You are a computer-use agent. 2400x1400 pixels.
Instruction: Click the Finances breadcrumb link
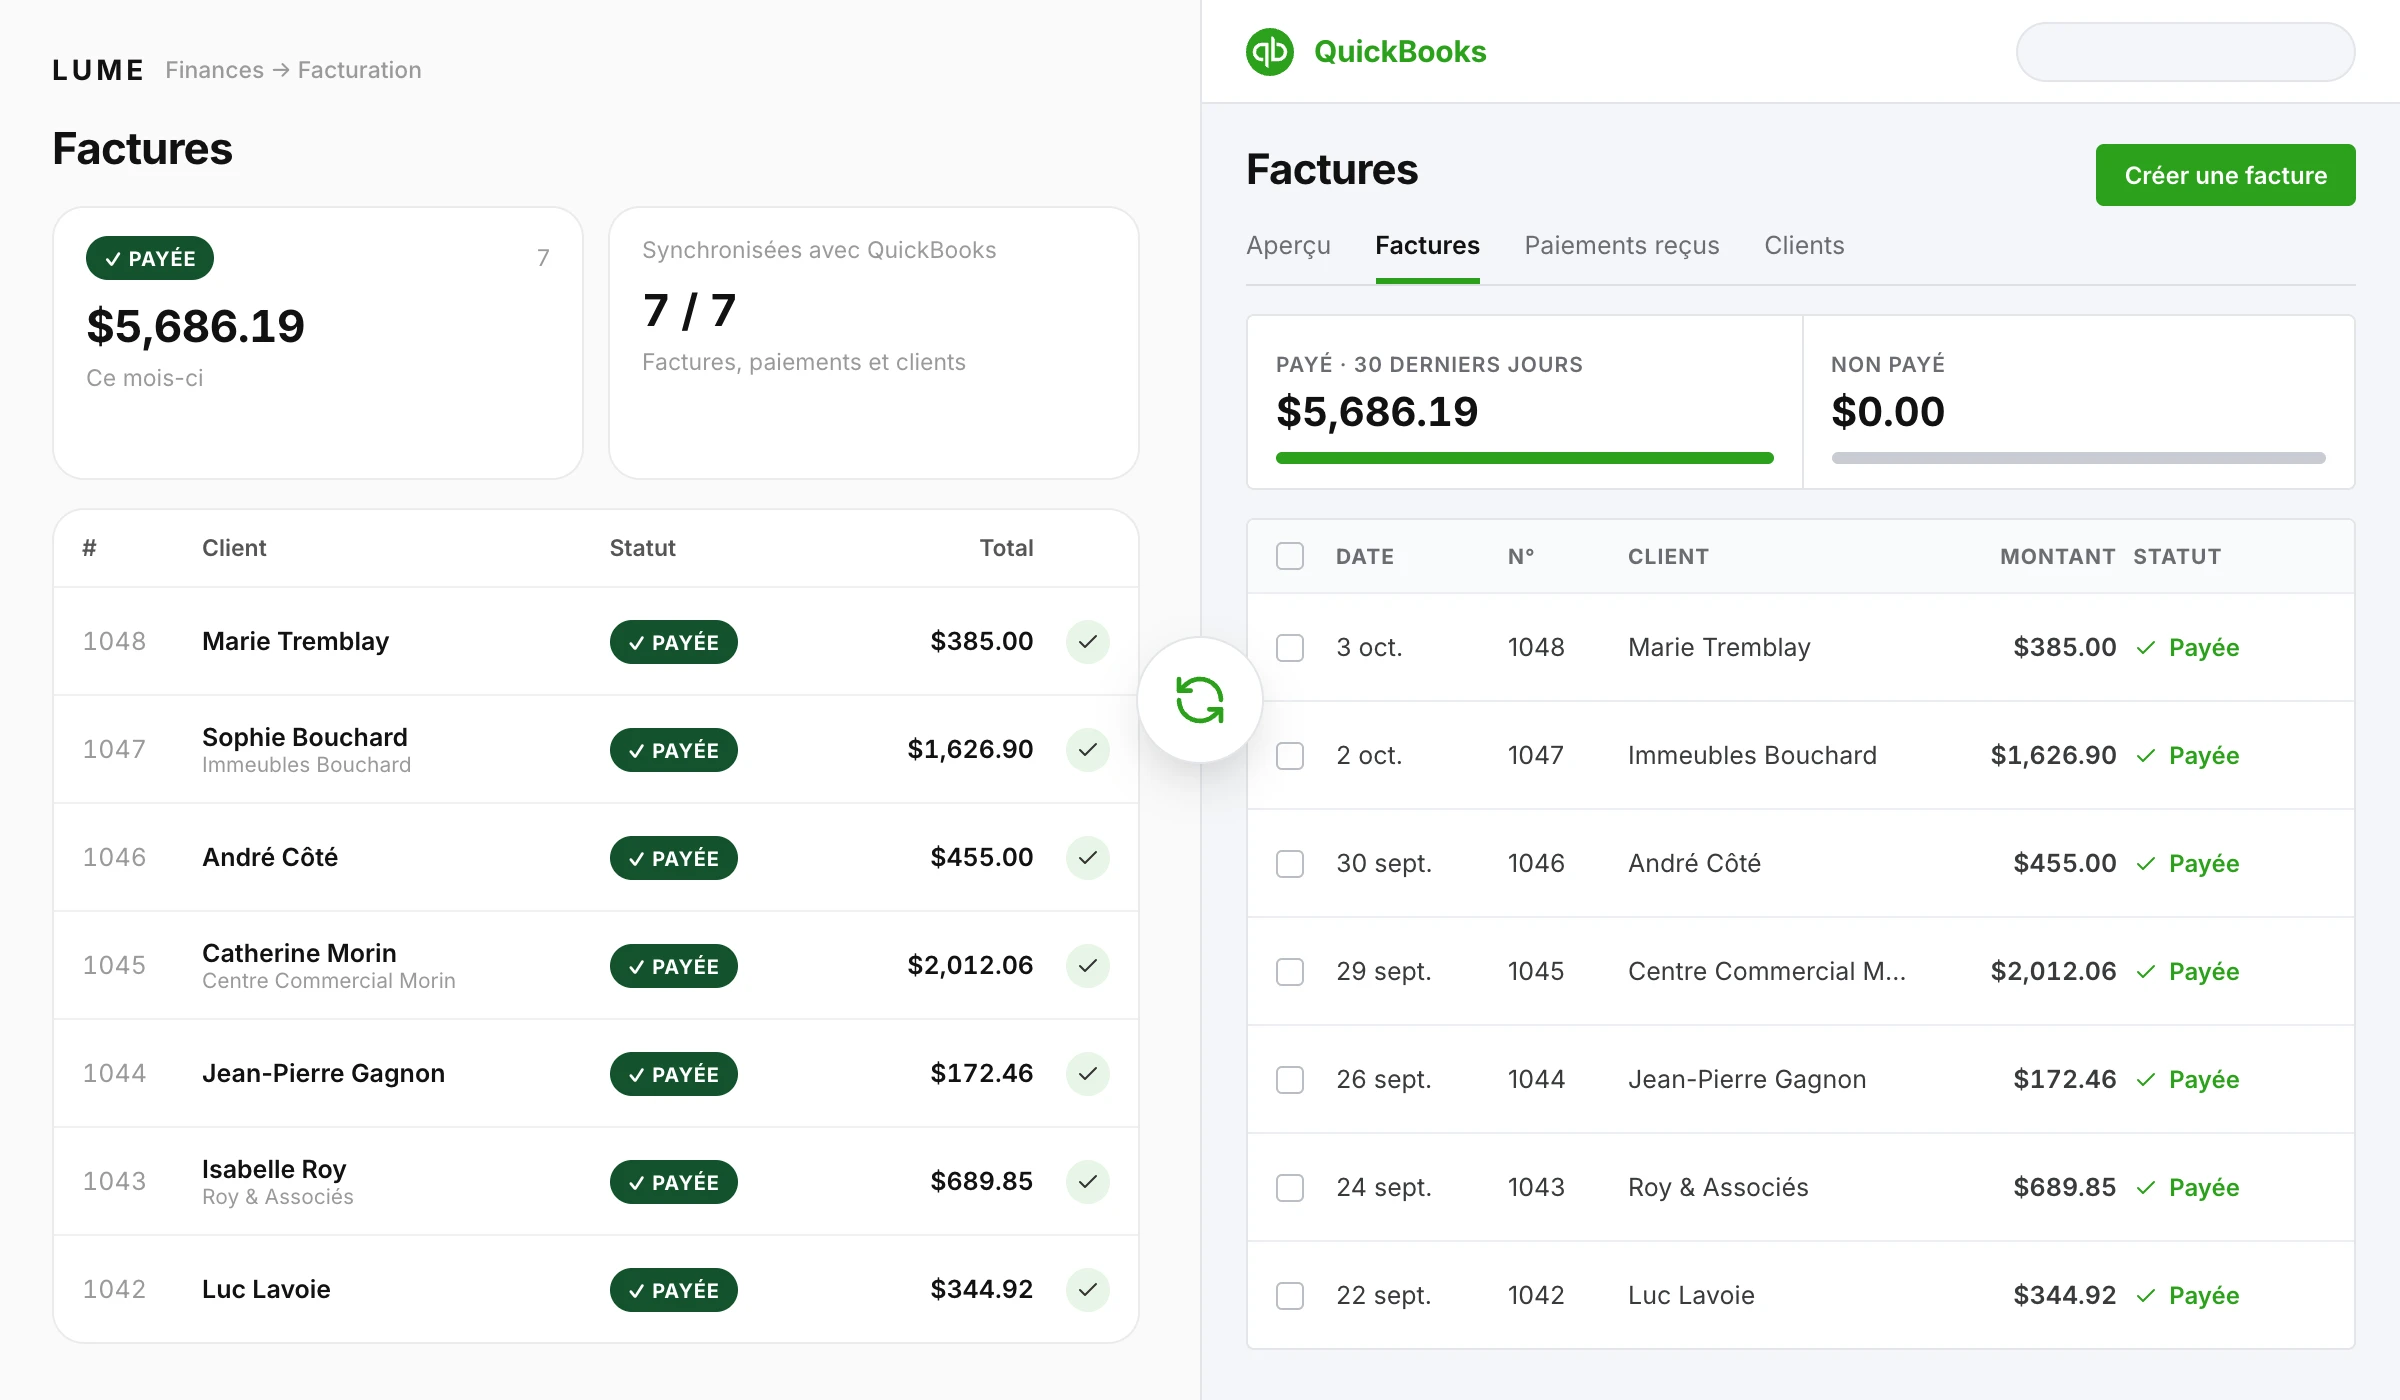(x=214, y=70)
